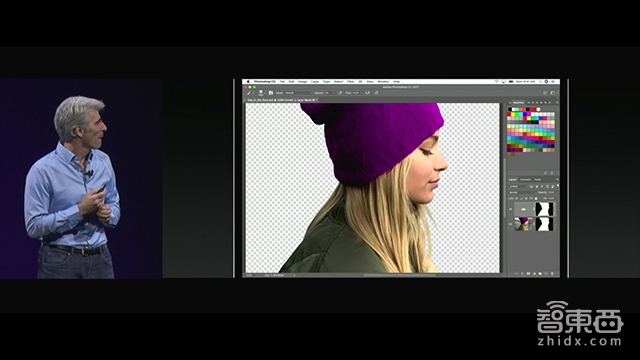
Task: Click the Siri icon in menu bar
Action: 546,82
